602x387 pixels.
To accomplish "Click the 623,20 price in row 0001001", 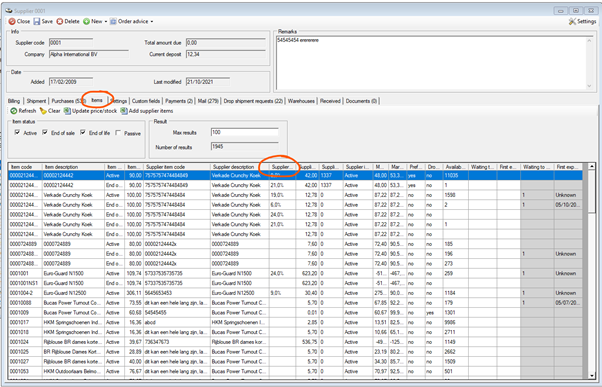I will pyautogui.click(x=309, y=273).
